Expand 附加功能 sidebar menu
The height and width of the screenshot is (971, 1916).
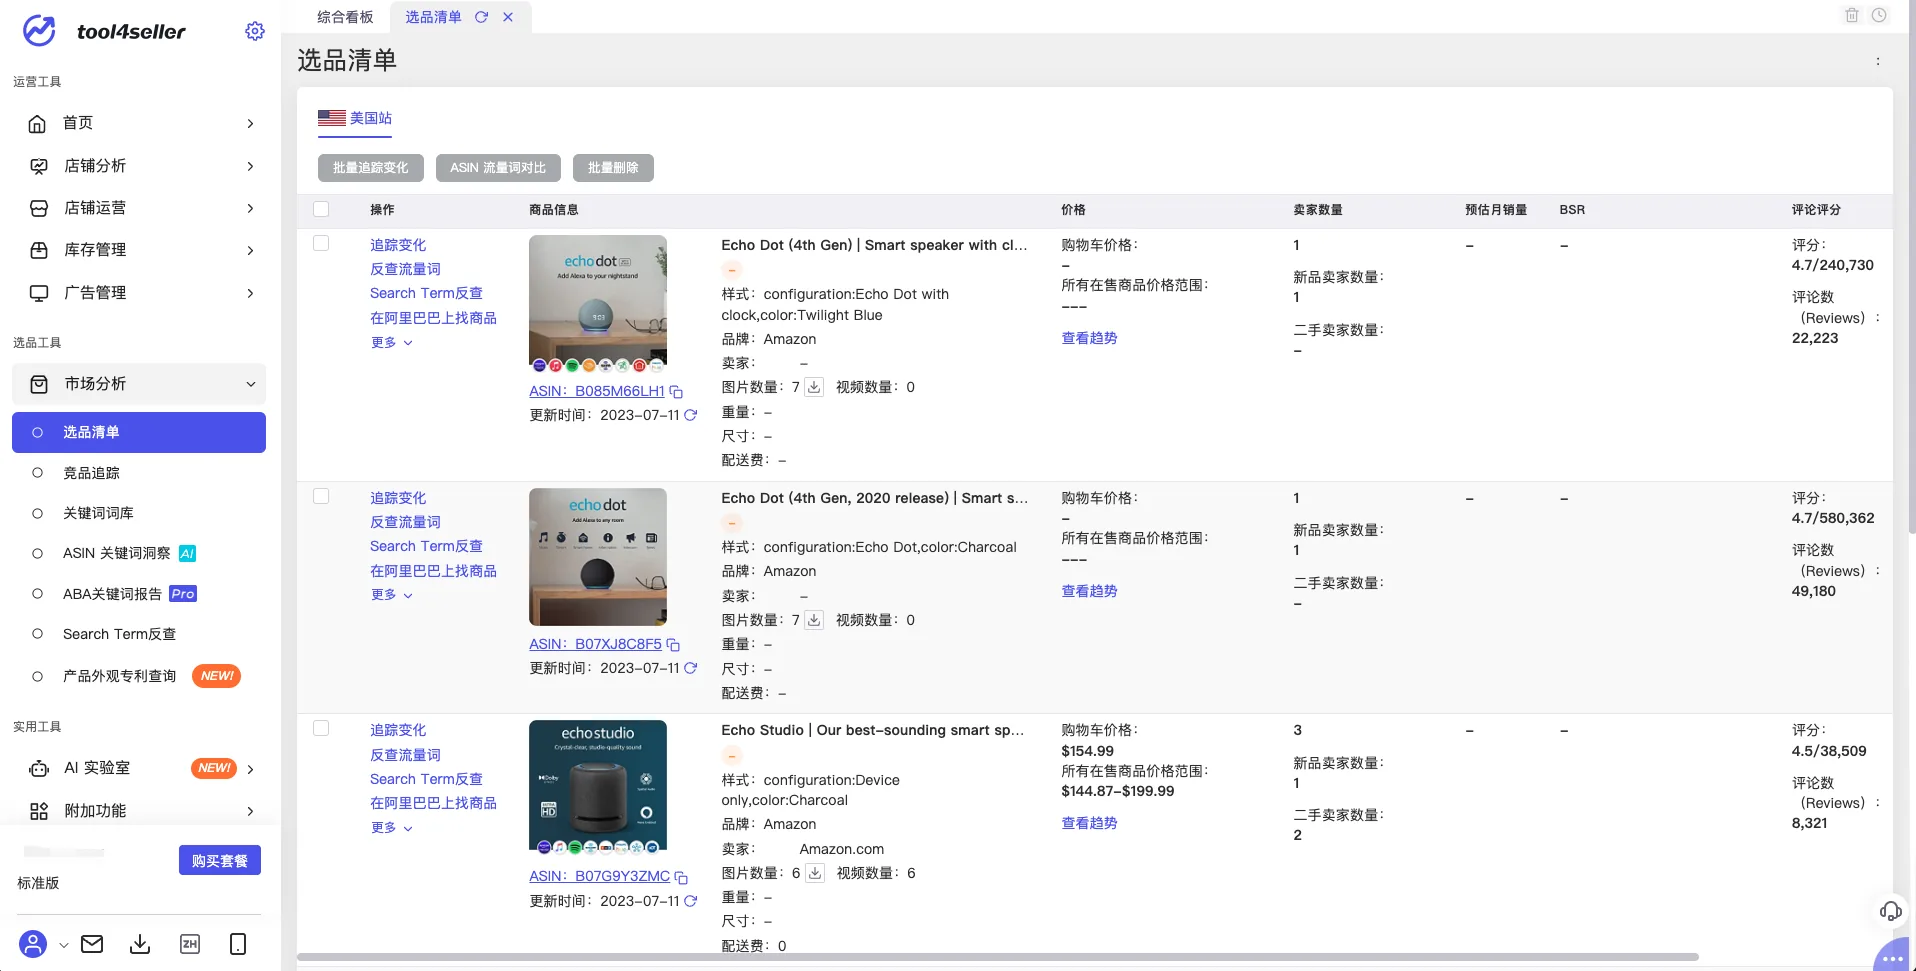coord(139,811)
